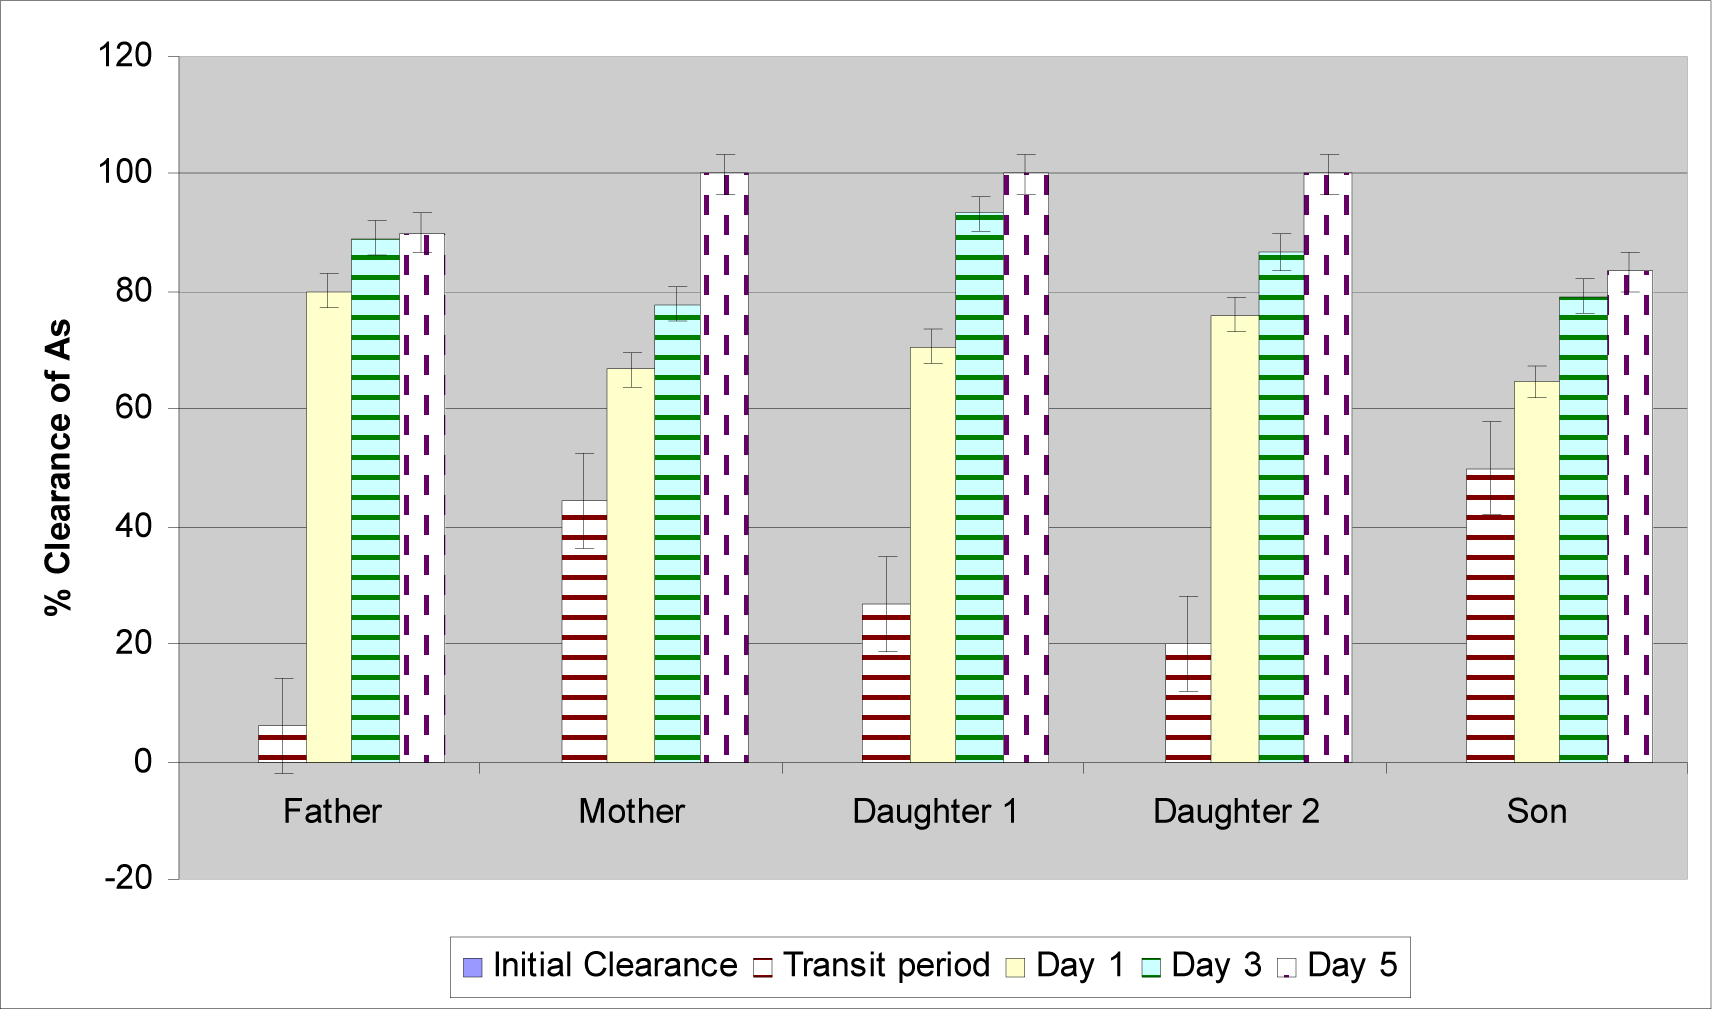Select the Daughter 1 axis label

(x=935, y=811)
